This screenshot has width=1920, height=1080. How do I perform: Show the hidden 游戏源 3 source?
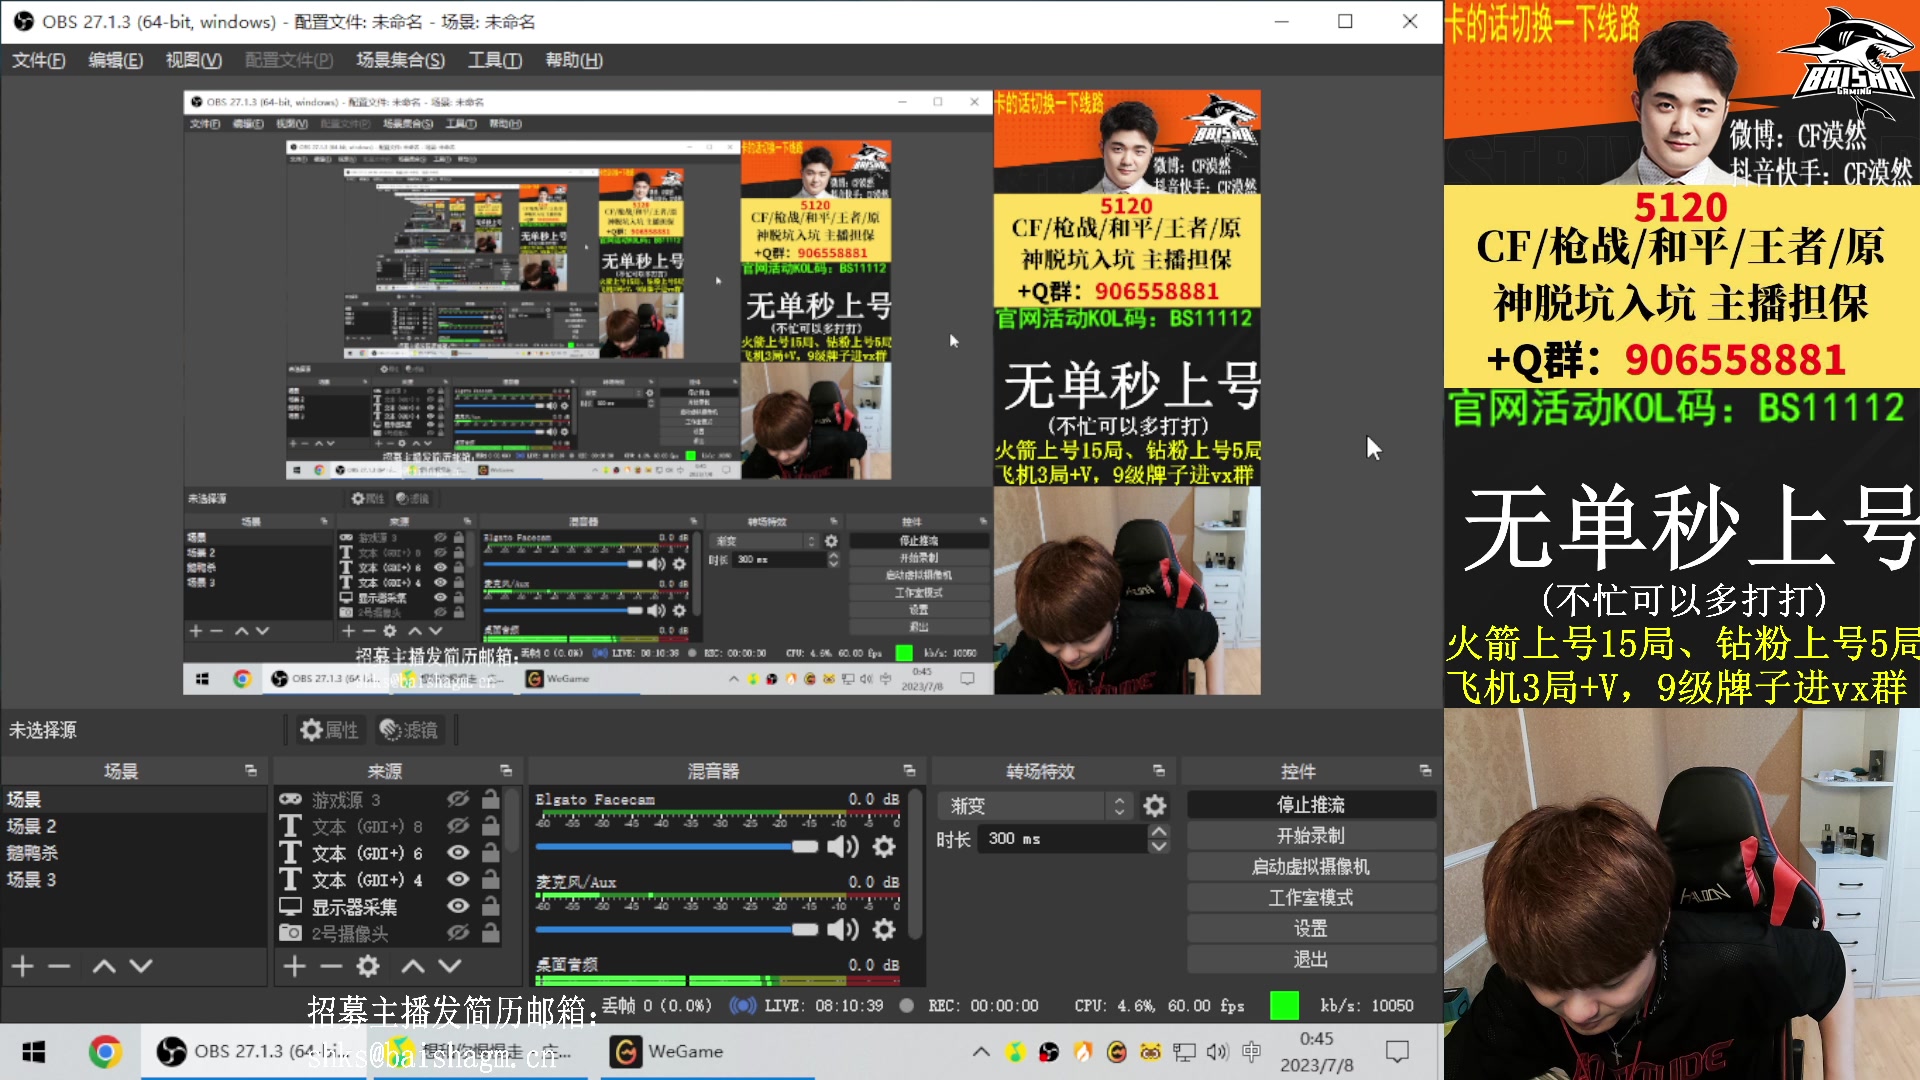click(x=458, y=799)
